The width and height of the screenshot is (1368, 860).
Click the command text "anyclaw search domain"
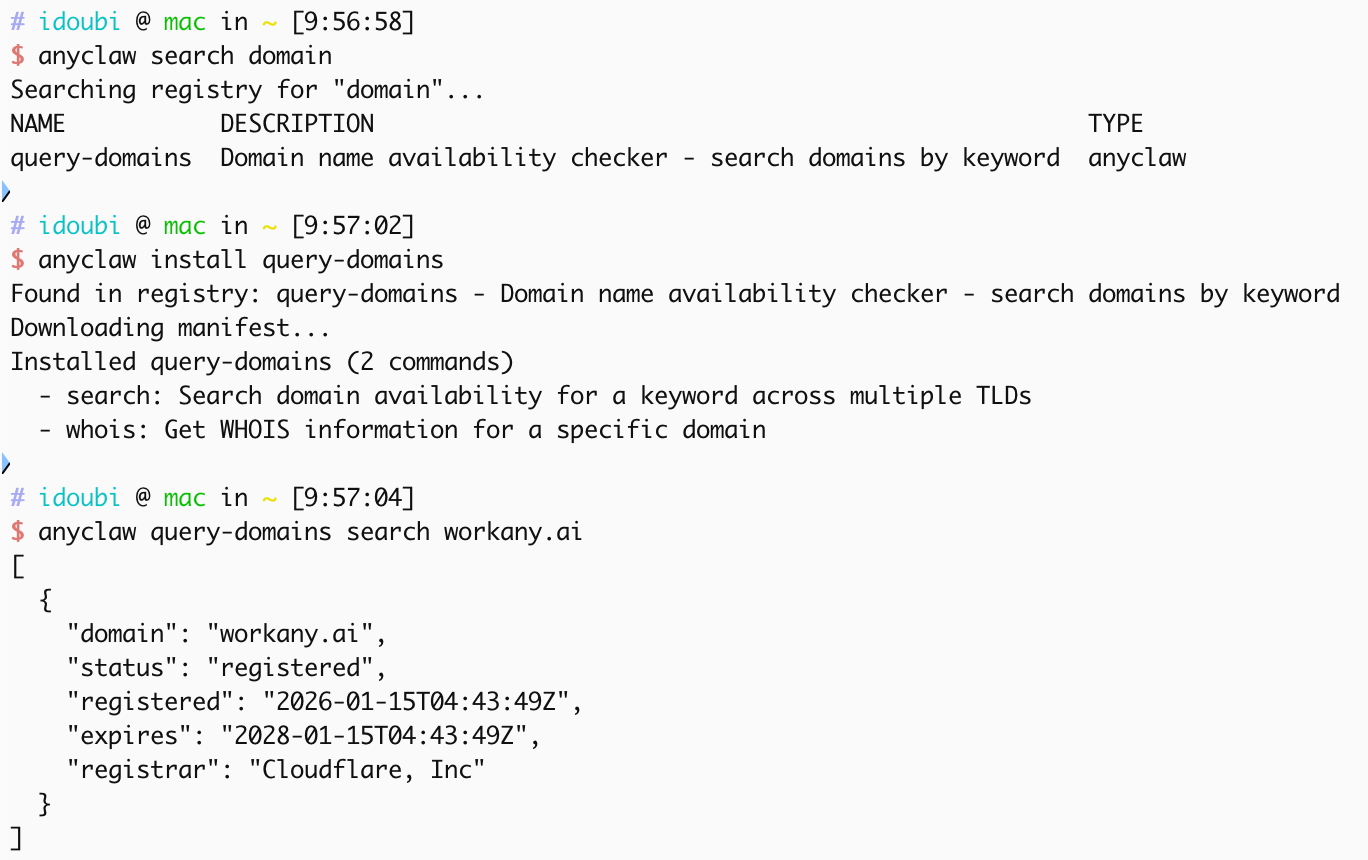185,56
